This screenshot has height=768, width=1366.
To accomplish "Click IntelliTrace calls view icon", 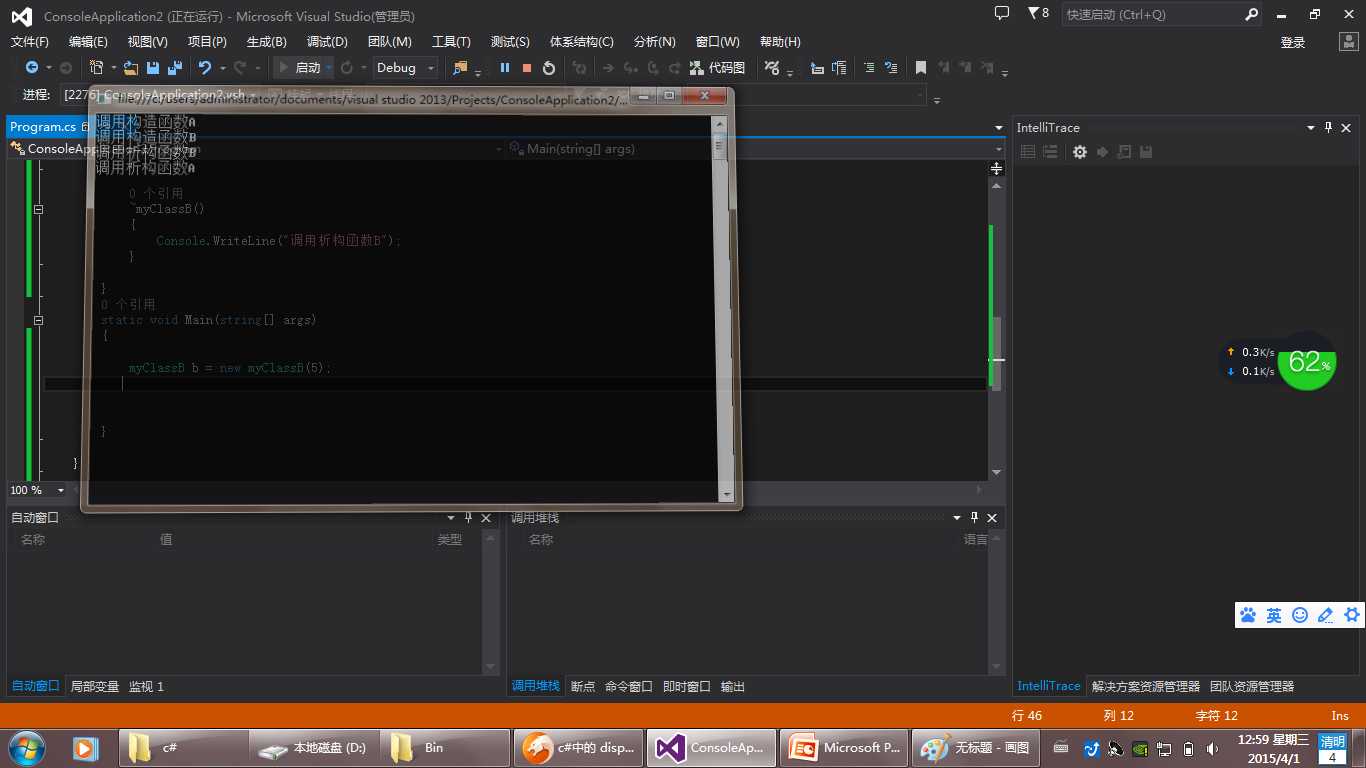I will coord(1050,152).
